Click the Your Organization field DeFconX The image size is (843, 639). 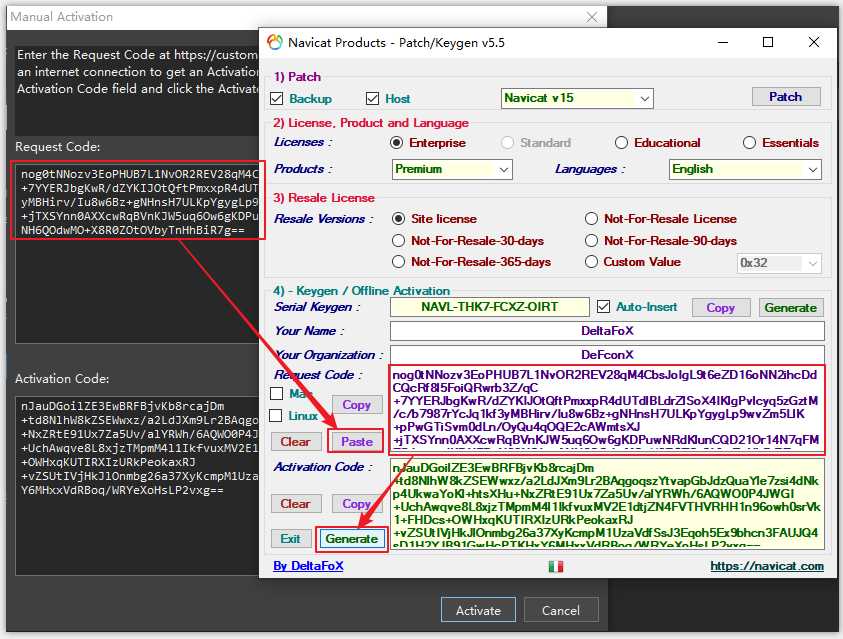coord(607,355)
